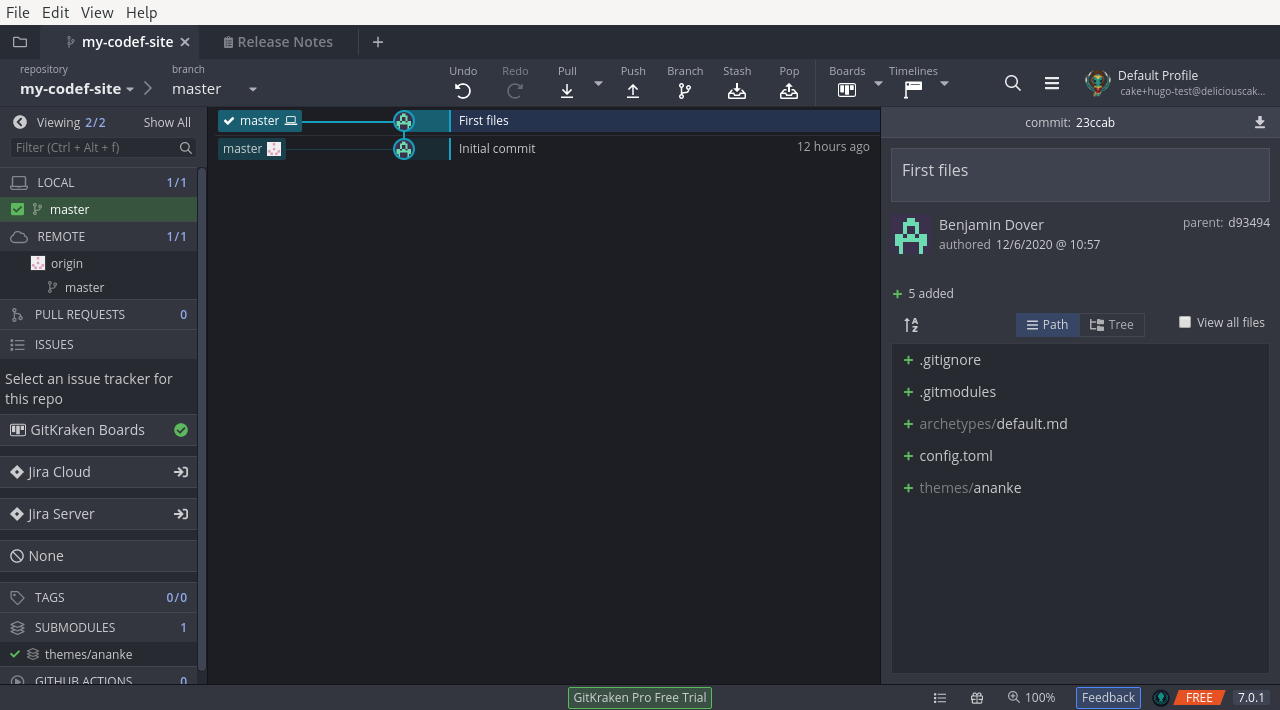Viewport: 1280px width, 710px height.
Task: Select the First files commit node
Action: [x=404, y=121]
